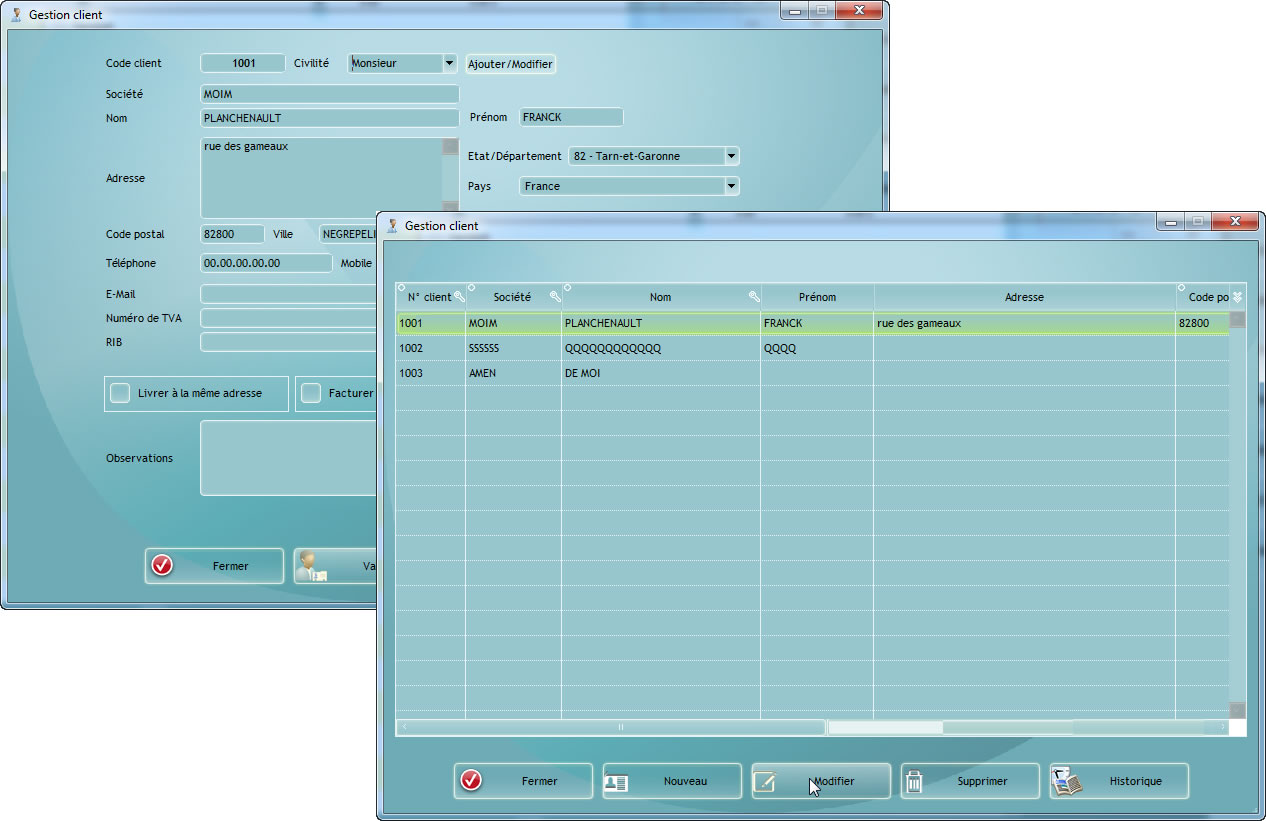Image resolution: width=1266 pixels, height=821 pixels.
Task: Click the red checkmark icon in the client list window
Action: [470, 781]
